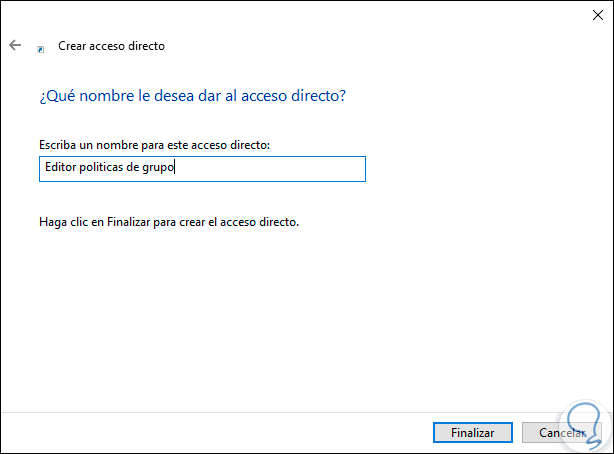Click the "Haga clic en Finalizar" instruction text
This screenshot has height=454, width=614.
click(169, 221)
